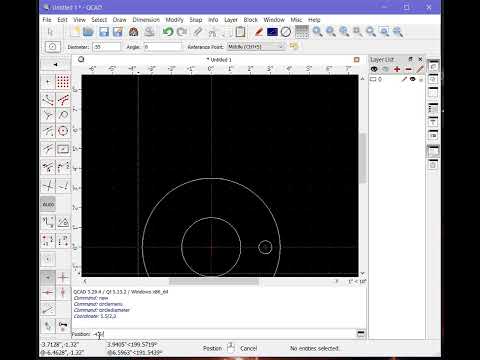Float the Layer List panel
The image size is (480, 360).
point(411,59)
